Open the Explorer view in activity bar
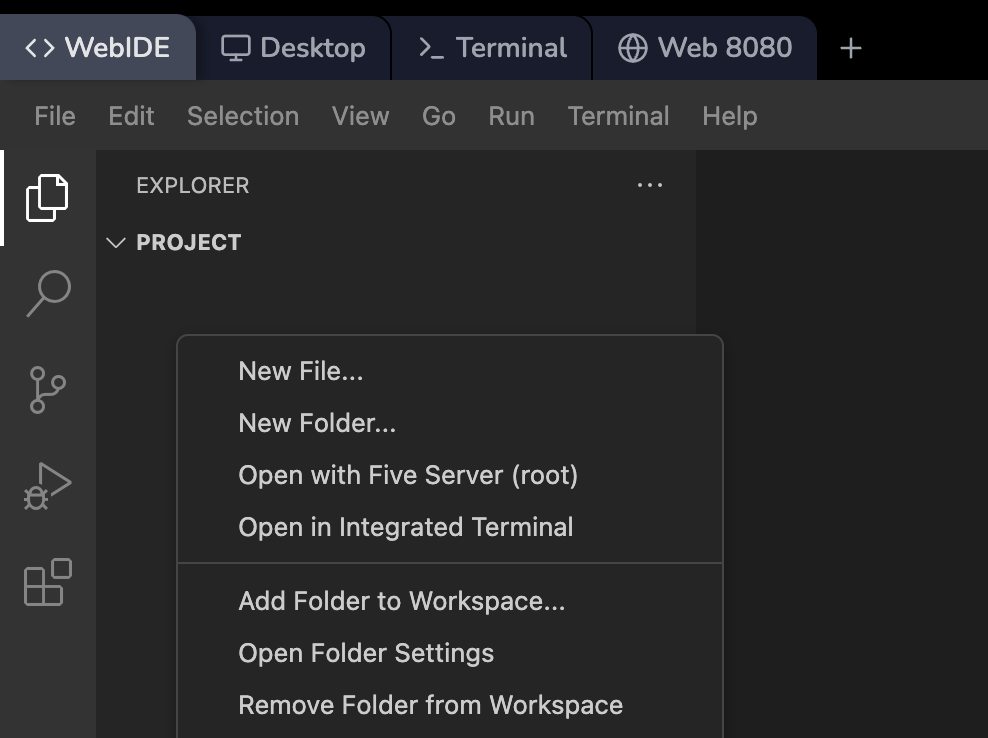988x738 pixels. coord(47,197)
